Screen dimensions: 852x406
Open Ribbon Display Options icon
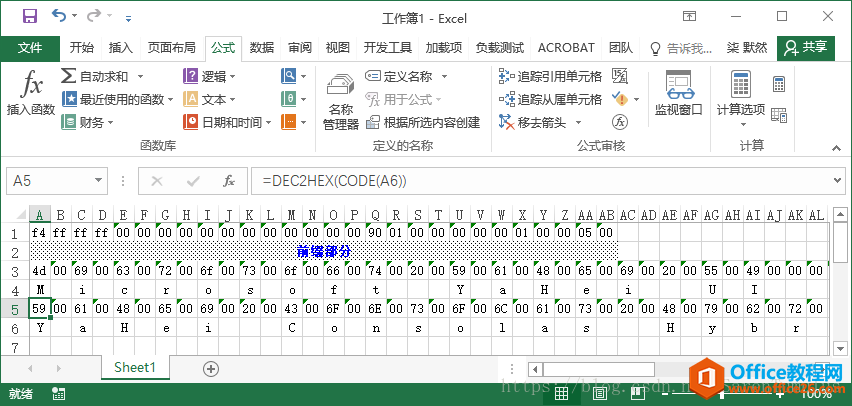click(690, 16)
